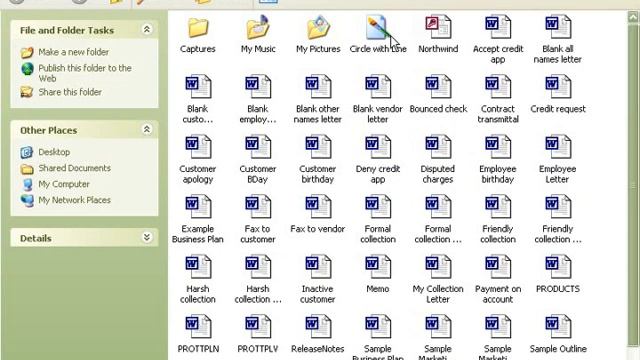Select the Inactive customer document

318,267
